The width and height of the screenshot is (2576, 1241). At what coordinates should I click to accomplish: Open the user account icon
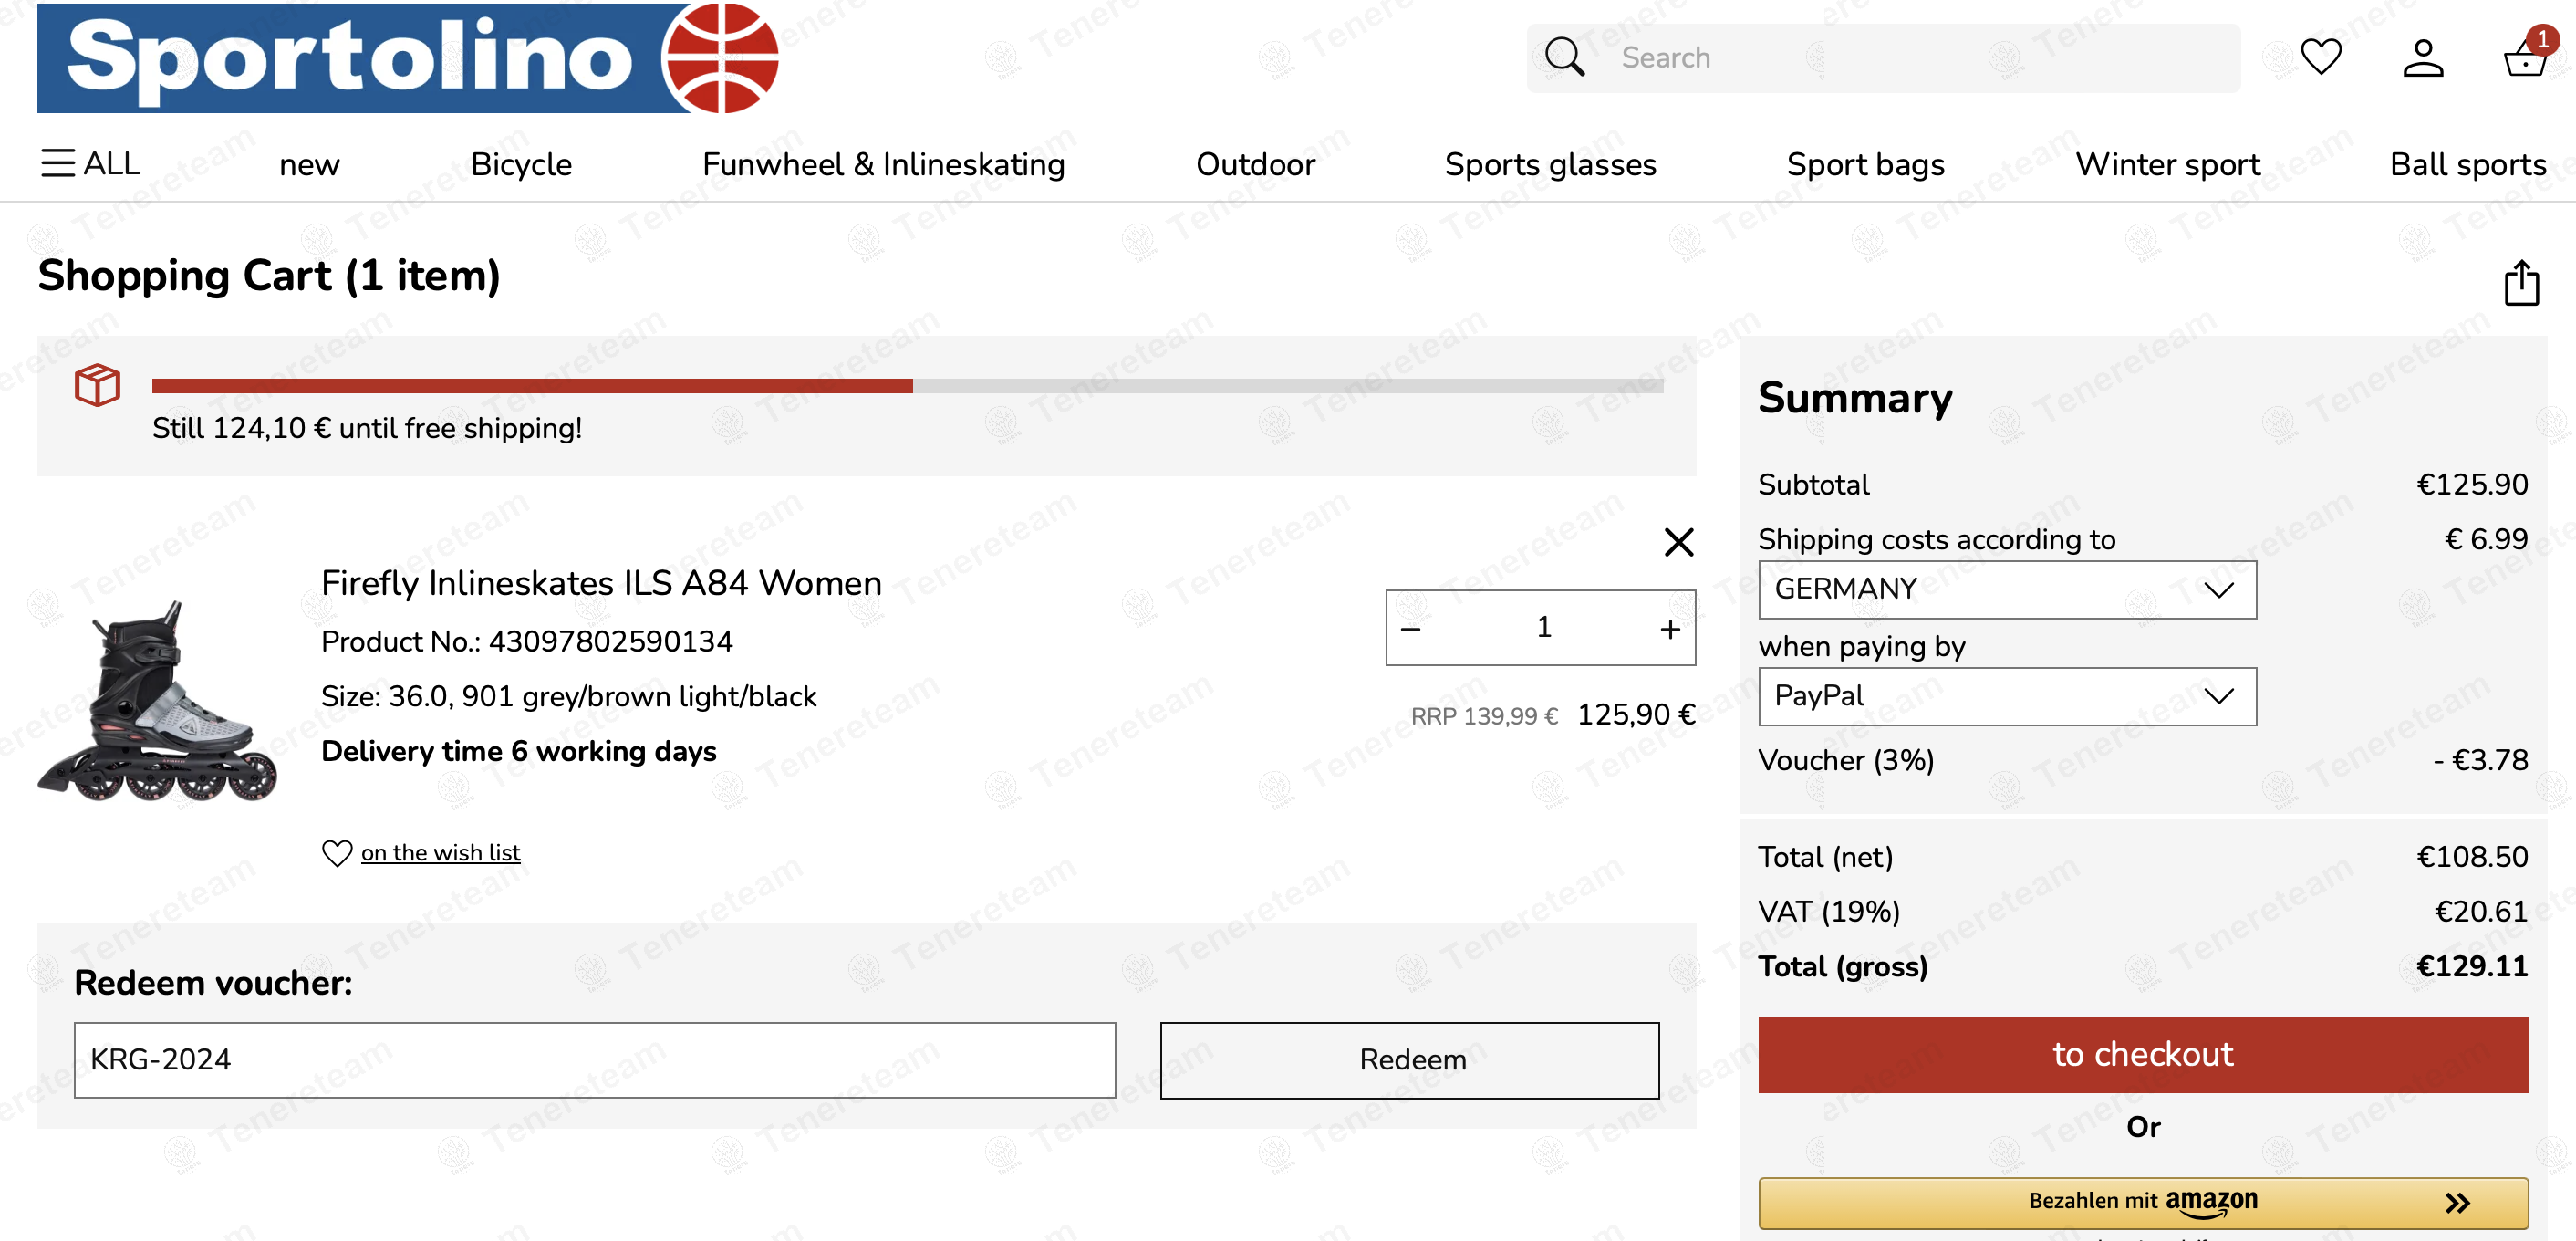(x=2423, y=58)
